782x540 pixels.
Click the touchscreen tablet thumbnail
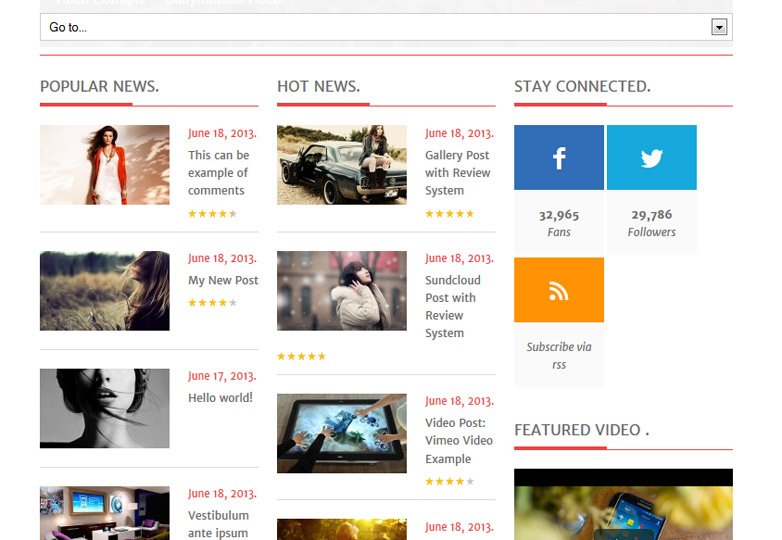[342, 433]
